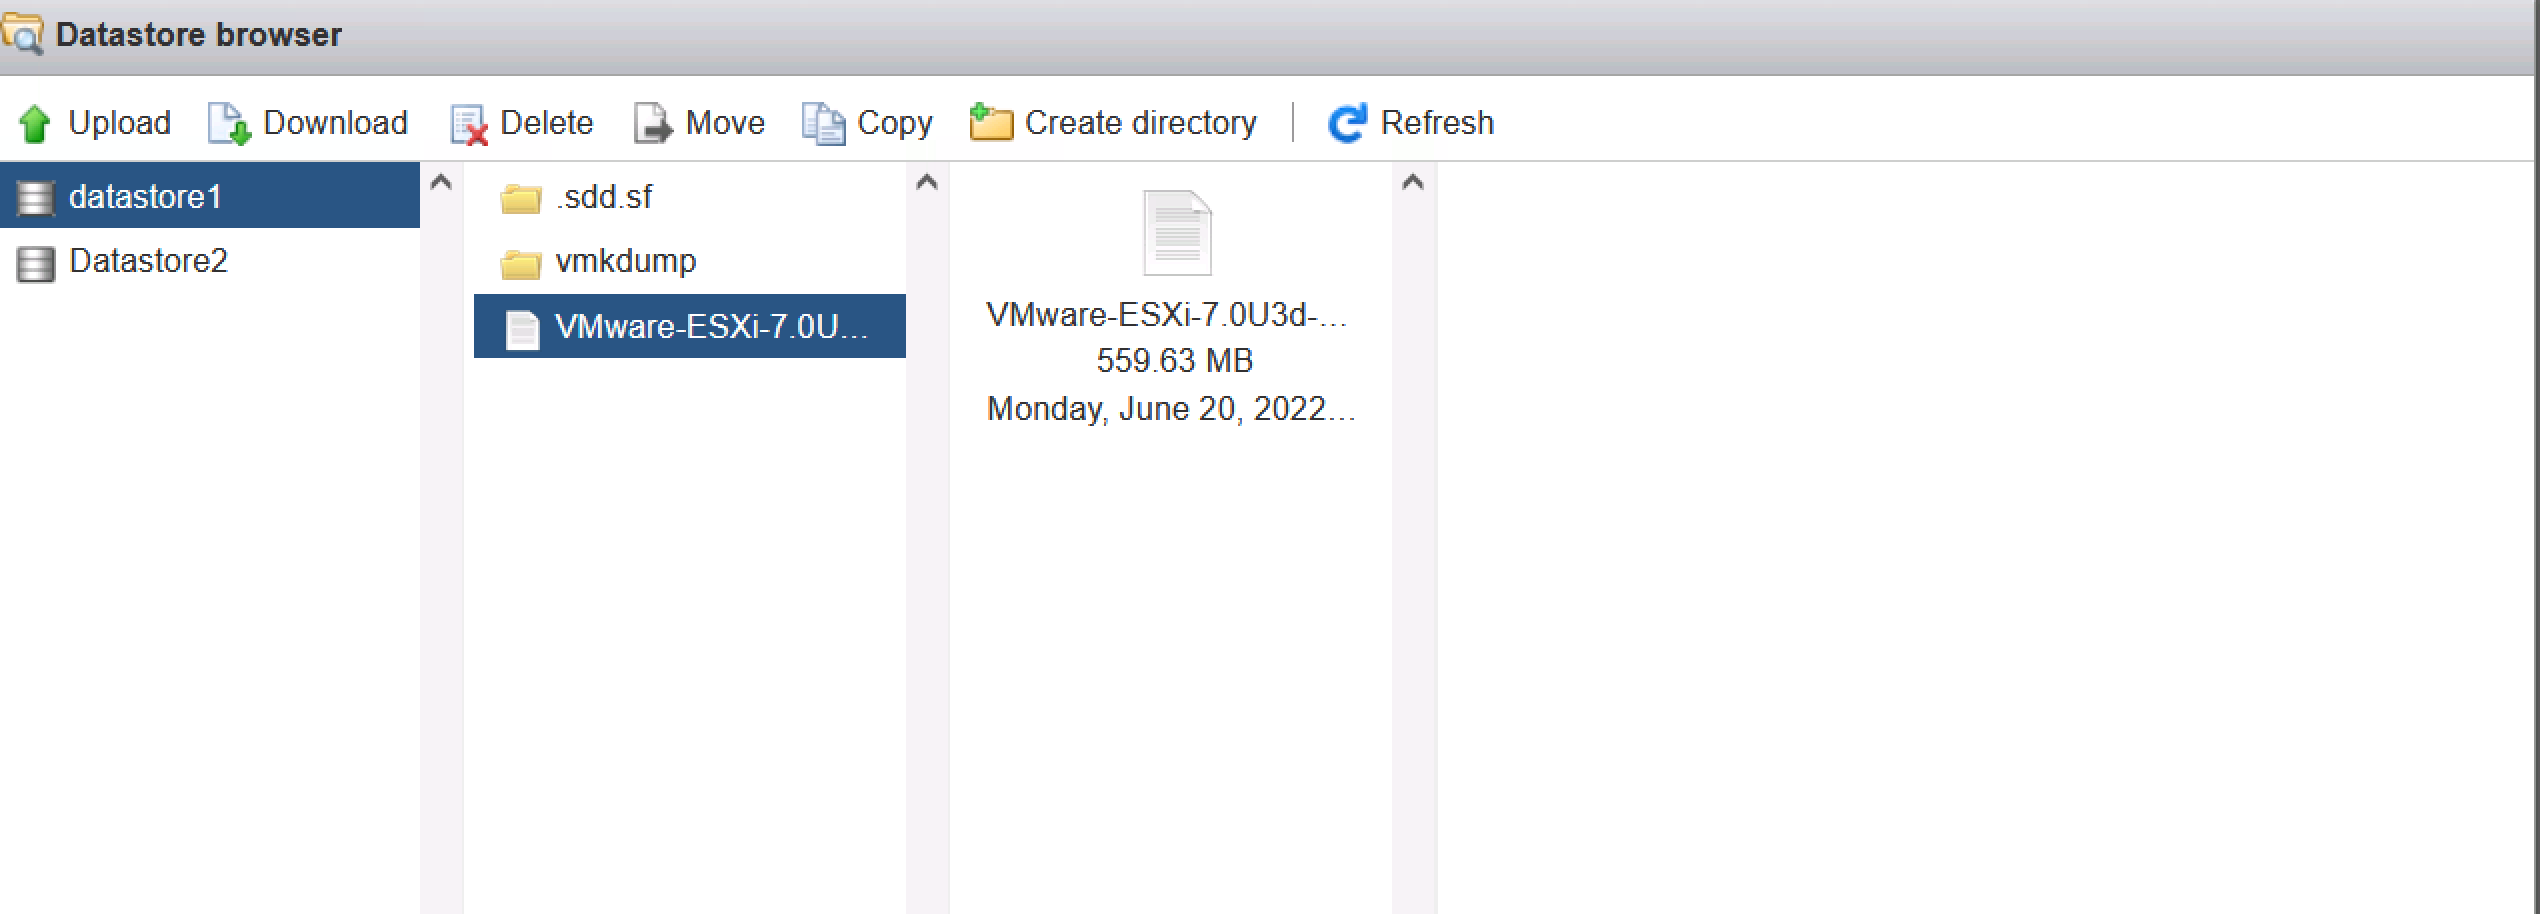Click the Datastore browser title icon
The image size is (2540, 914).
point(22,34)
